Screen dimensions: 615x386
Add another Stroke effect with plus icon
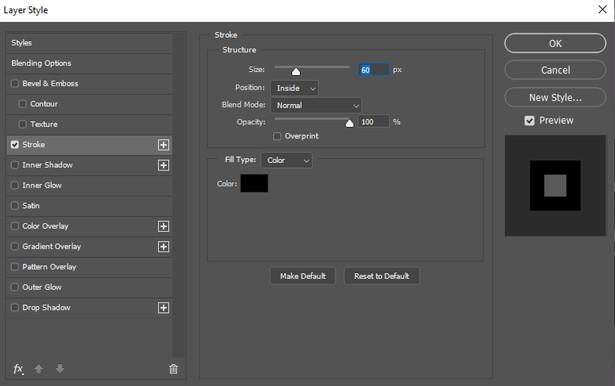(164, 145)
